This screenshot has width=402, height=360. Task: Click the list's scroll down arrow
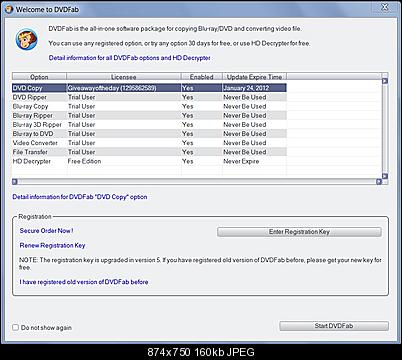(385, 176)
